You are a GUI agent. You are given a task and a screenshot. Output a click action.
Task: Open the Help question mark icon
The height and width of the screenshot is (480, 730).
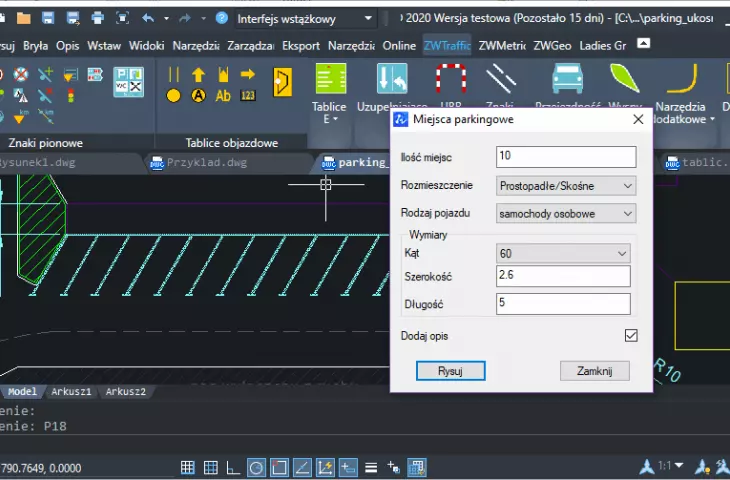point(222,18)
